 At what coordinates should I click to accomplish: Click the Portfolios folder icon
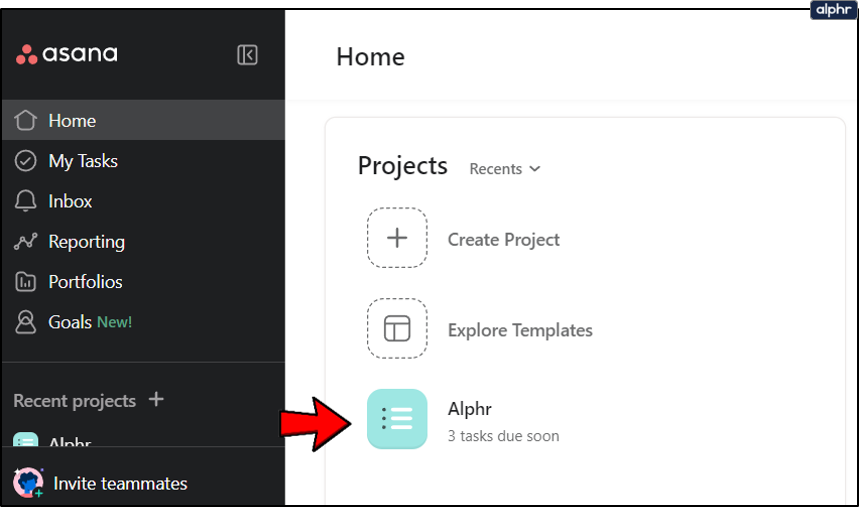click(x=27, y=282)
